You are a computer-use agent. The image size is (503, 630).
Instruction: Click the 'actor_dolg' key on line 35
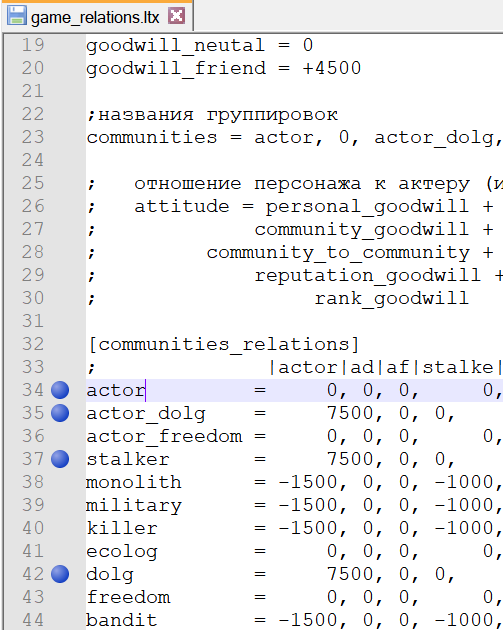point(146,414)
